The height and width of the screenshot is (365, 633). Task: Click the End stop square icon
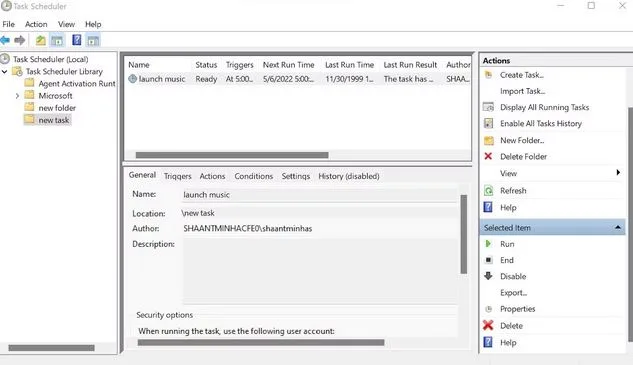pos(488,260)
